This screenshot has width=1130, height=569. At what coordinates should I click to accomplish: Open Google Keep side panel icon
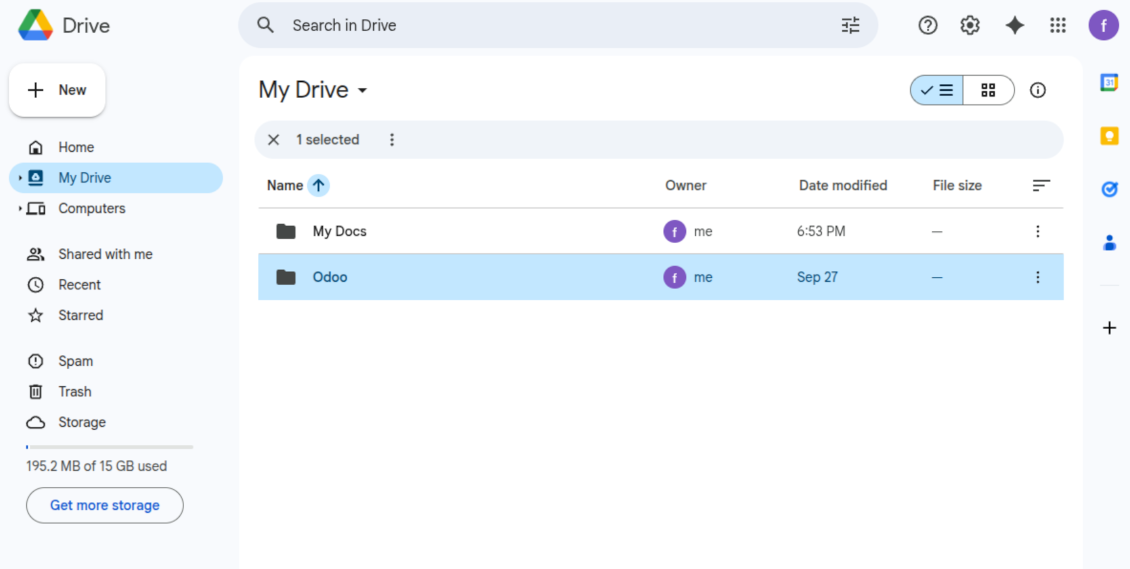[x=1109, y=137]
